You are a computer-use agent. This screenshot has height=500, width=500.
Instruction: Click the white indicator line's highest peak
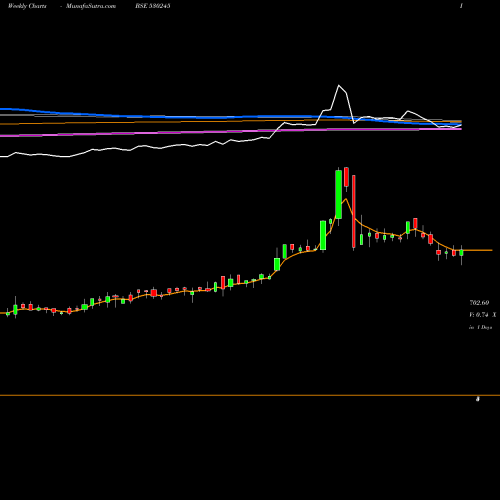click(339, 86)
